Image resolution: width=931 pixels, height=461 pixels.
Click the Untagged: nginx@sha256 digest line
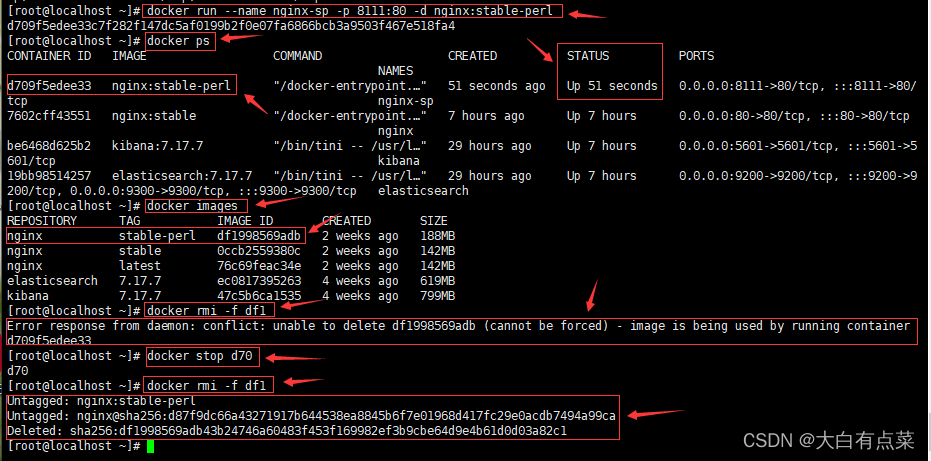coord(311,416)
